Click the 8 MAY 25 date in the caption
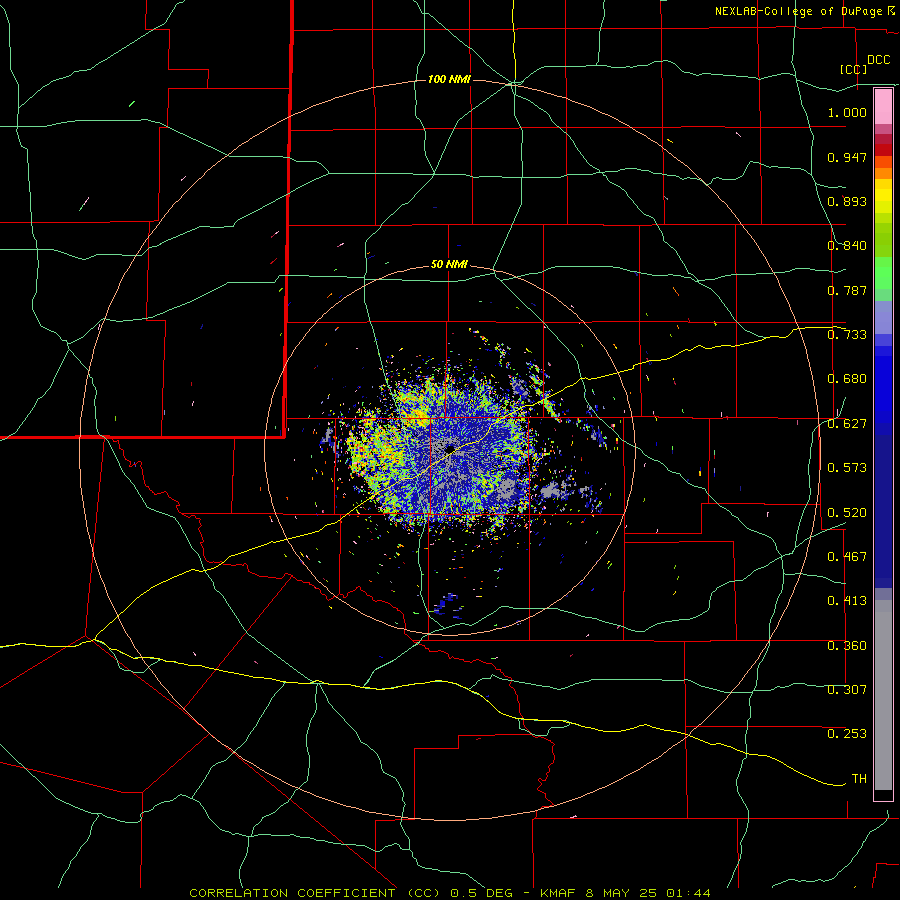The image size is (900, 900). 623,893
